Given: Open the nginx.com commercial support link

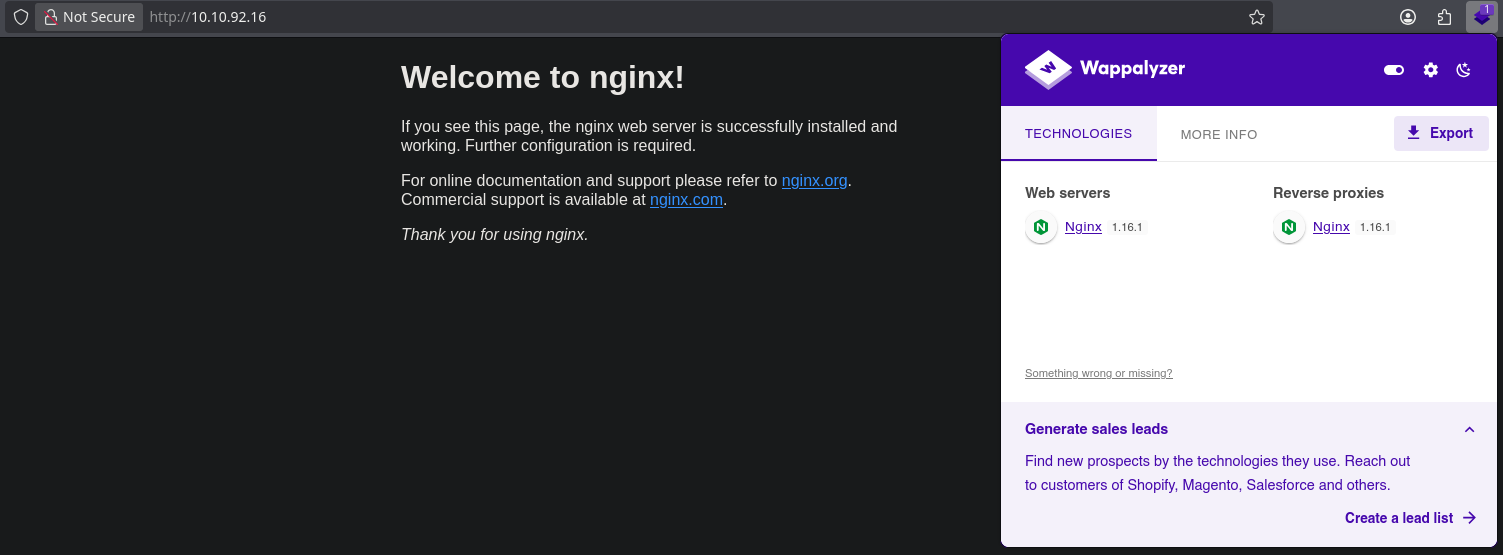Looking at the screenshot, I should click(x=686, y=199).
